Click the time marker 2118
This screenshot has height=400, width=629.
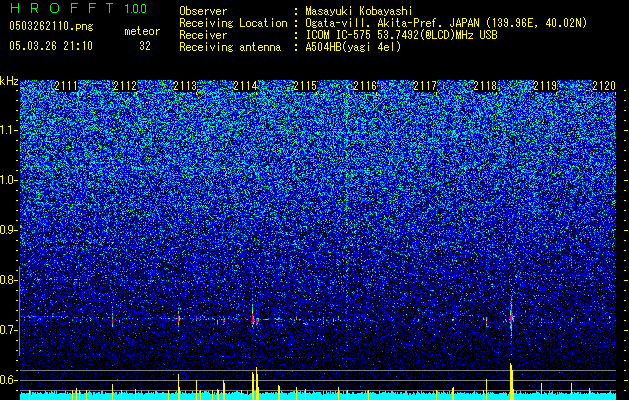(485, 86)
